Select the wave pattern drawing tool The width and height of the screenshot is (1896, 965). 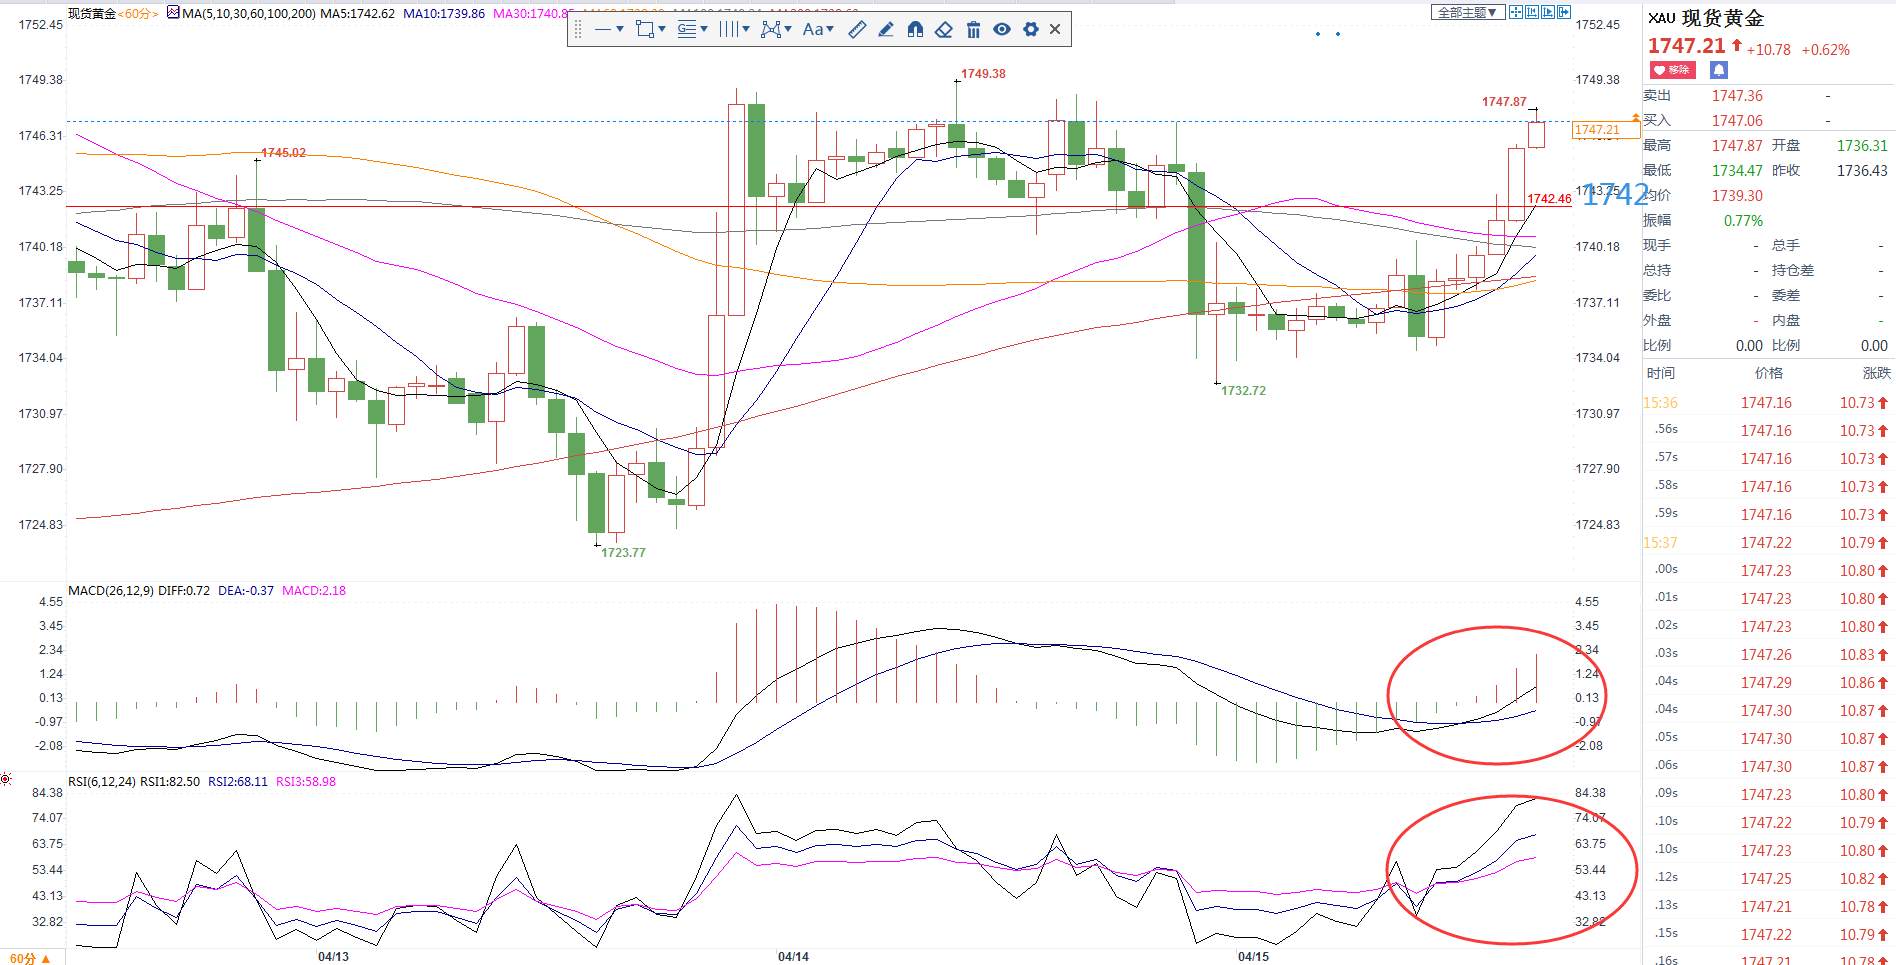click(x=771, y=30)
